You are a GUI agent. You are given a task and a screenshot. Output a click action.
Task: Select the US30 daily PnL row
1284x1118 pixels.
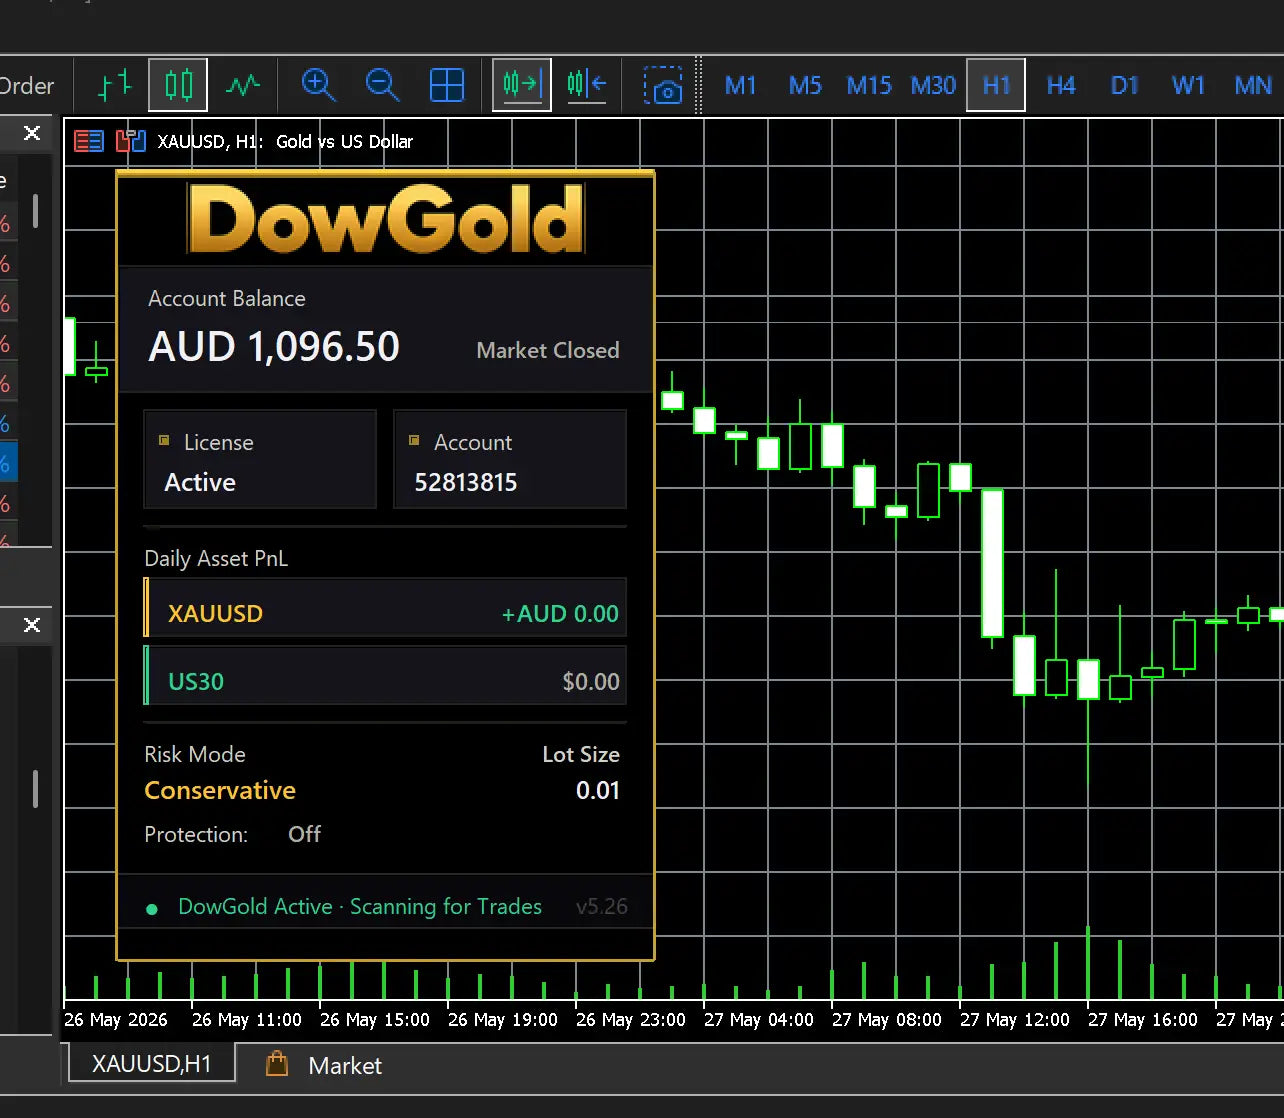pyautogui.click(x=385, y=675)
